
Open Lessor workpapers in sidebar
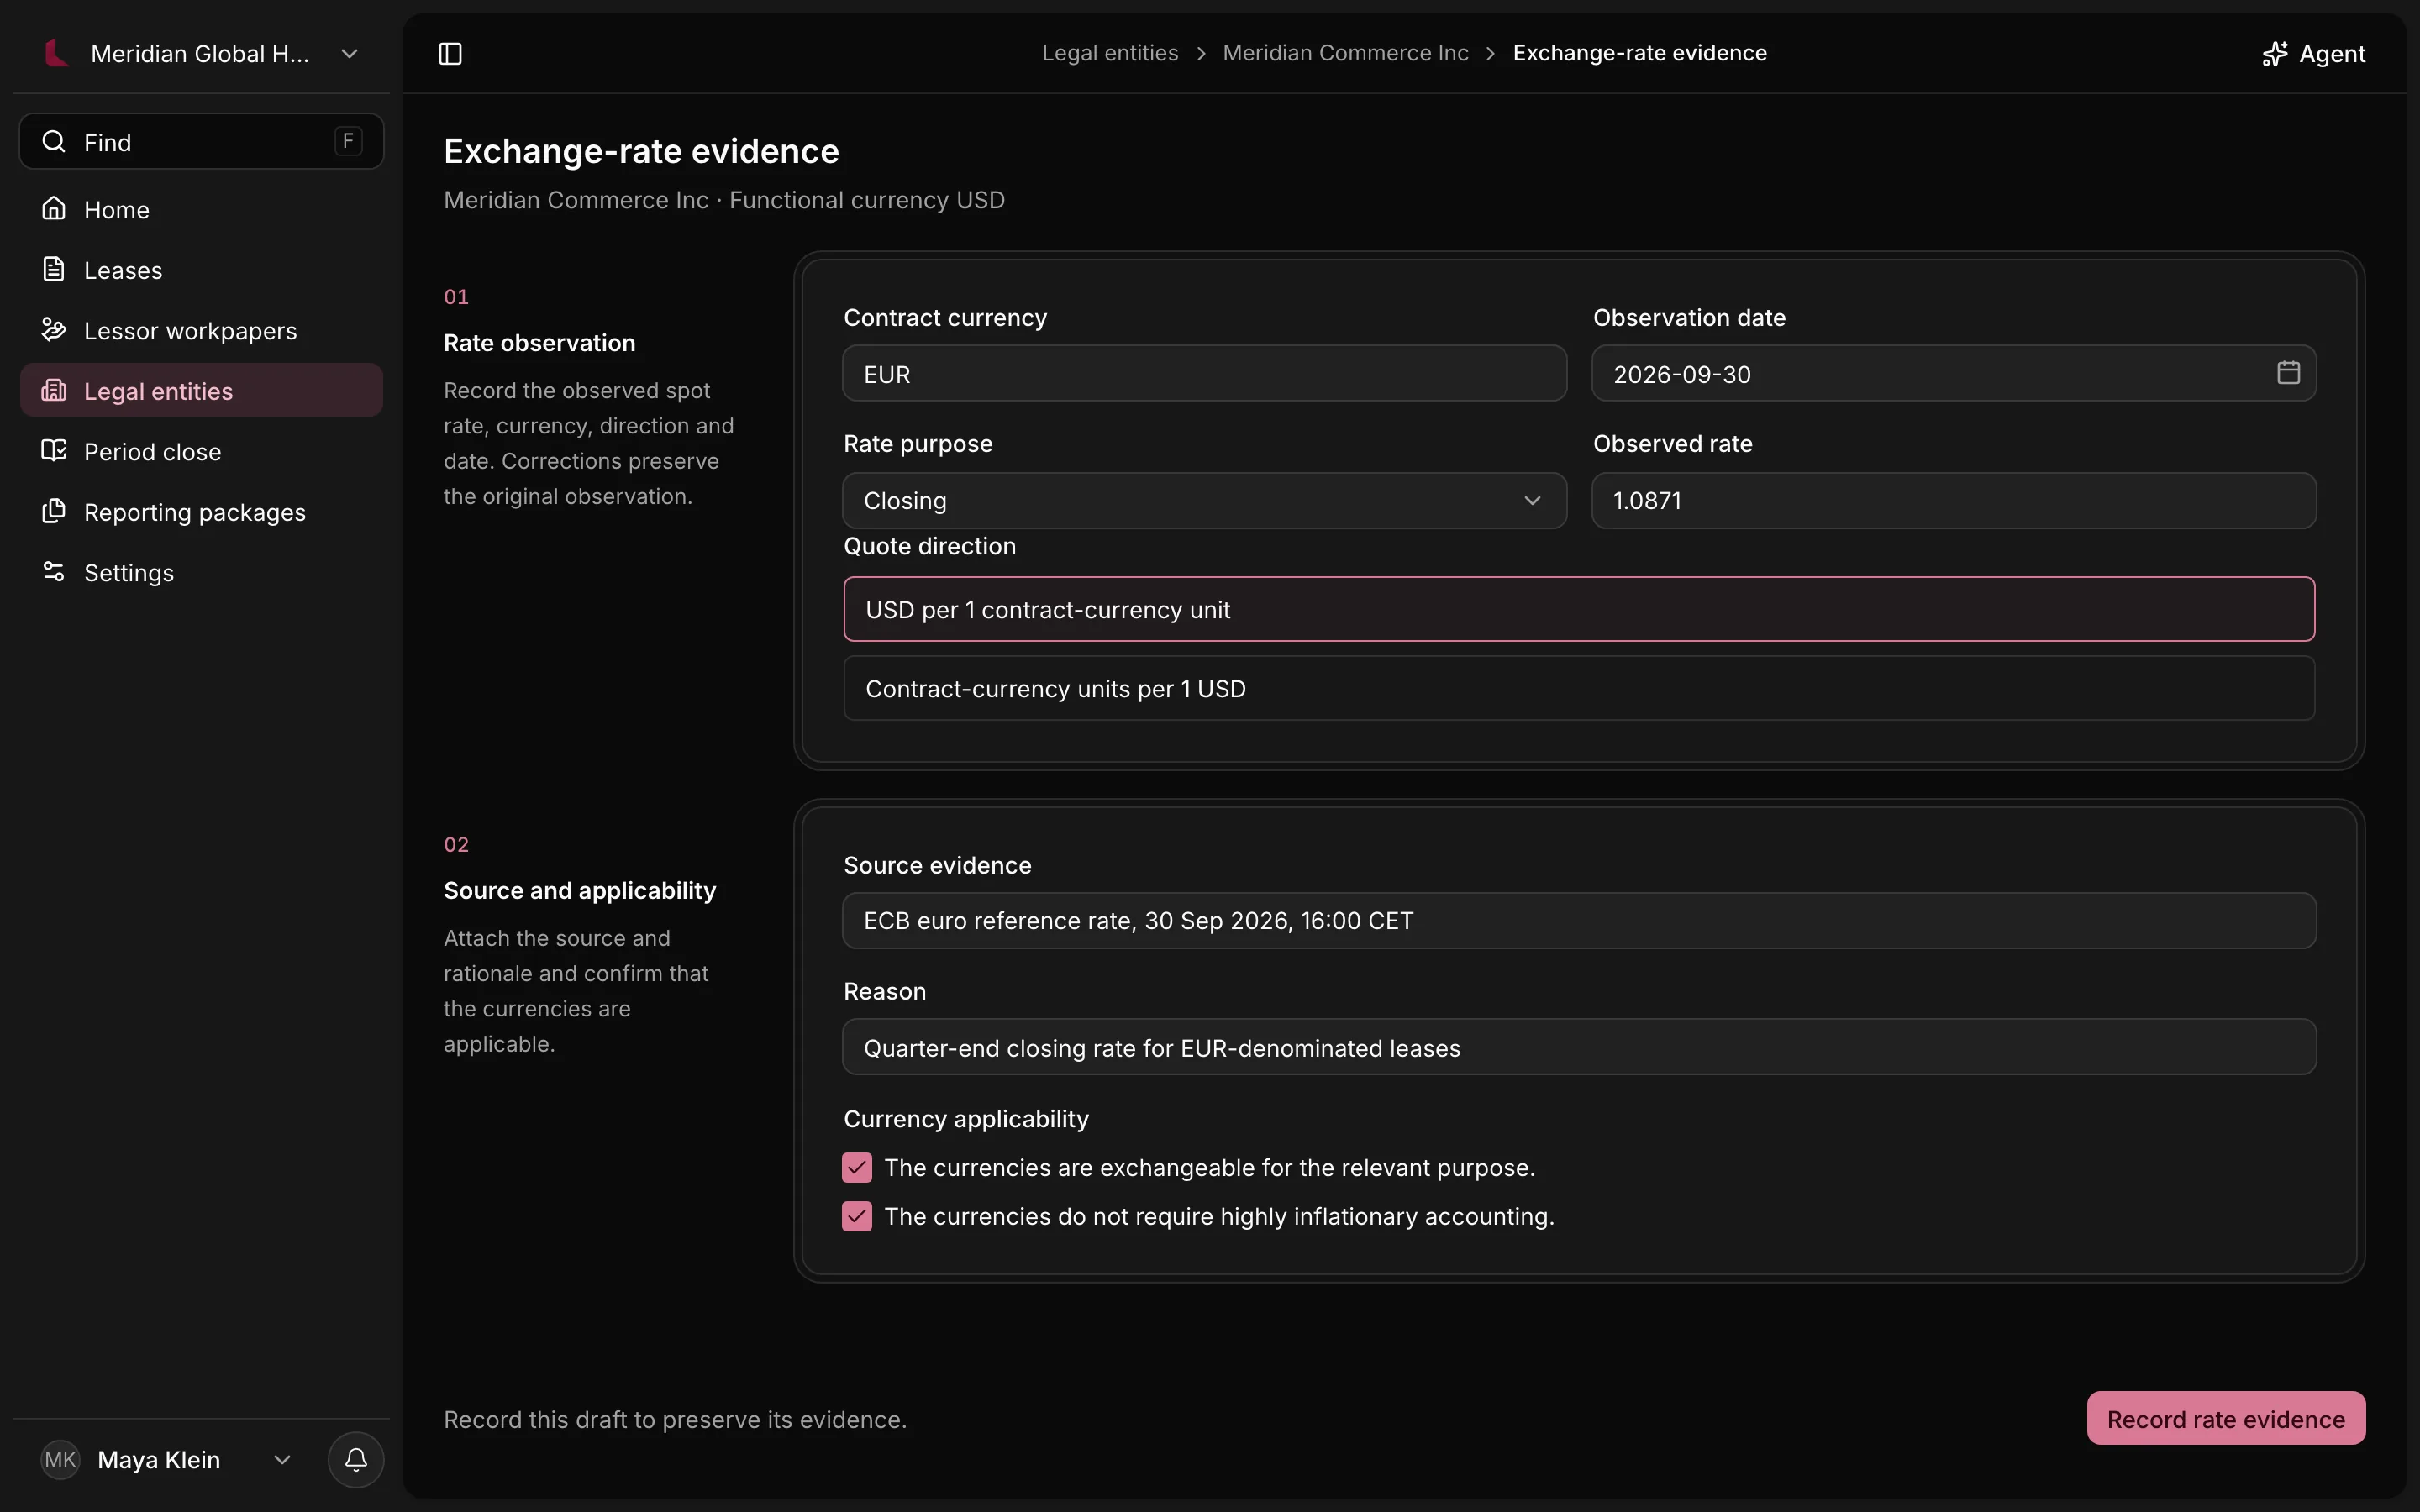202,330
